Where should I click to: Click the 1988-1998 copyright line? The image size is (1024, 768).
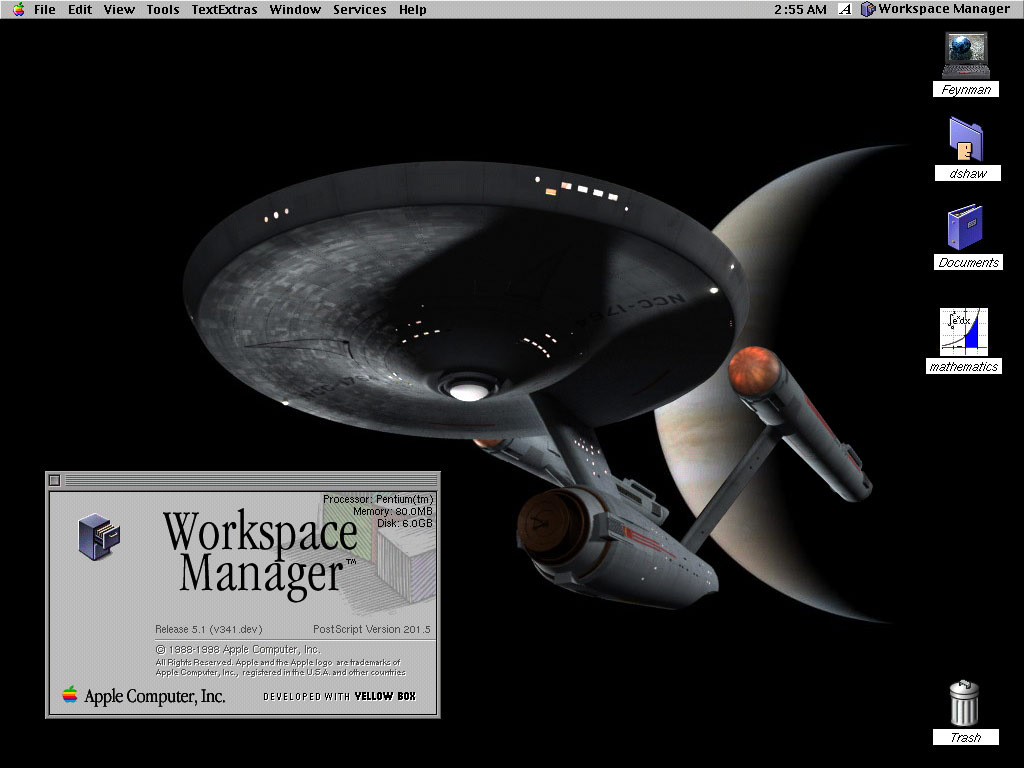[x=238, y=650]
